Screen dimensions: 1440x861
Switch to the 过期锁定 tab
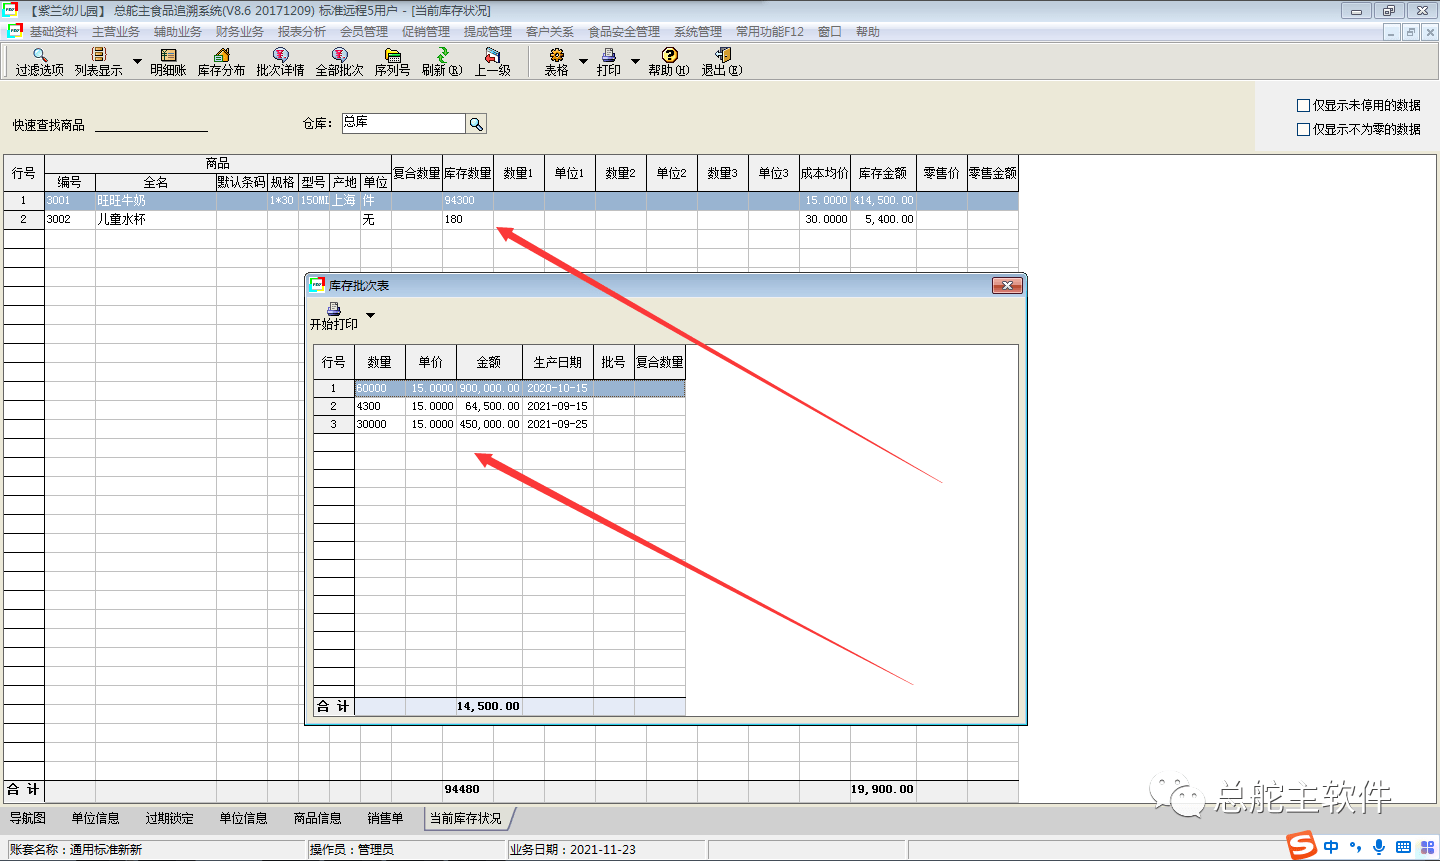(170, 818)
